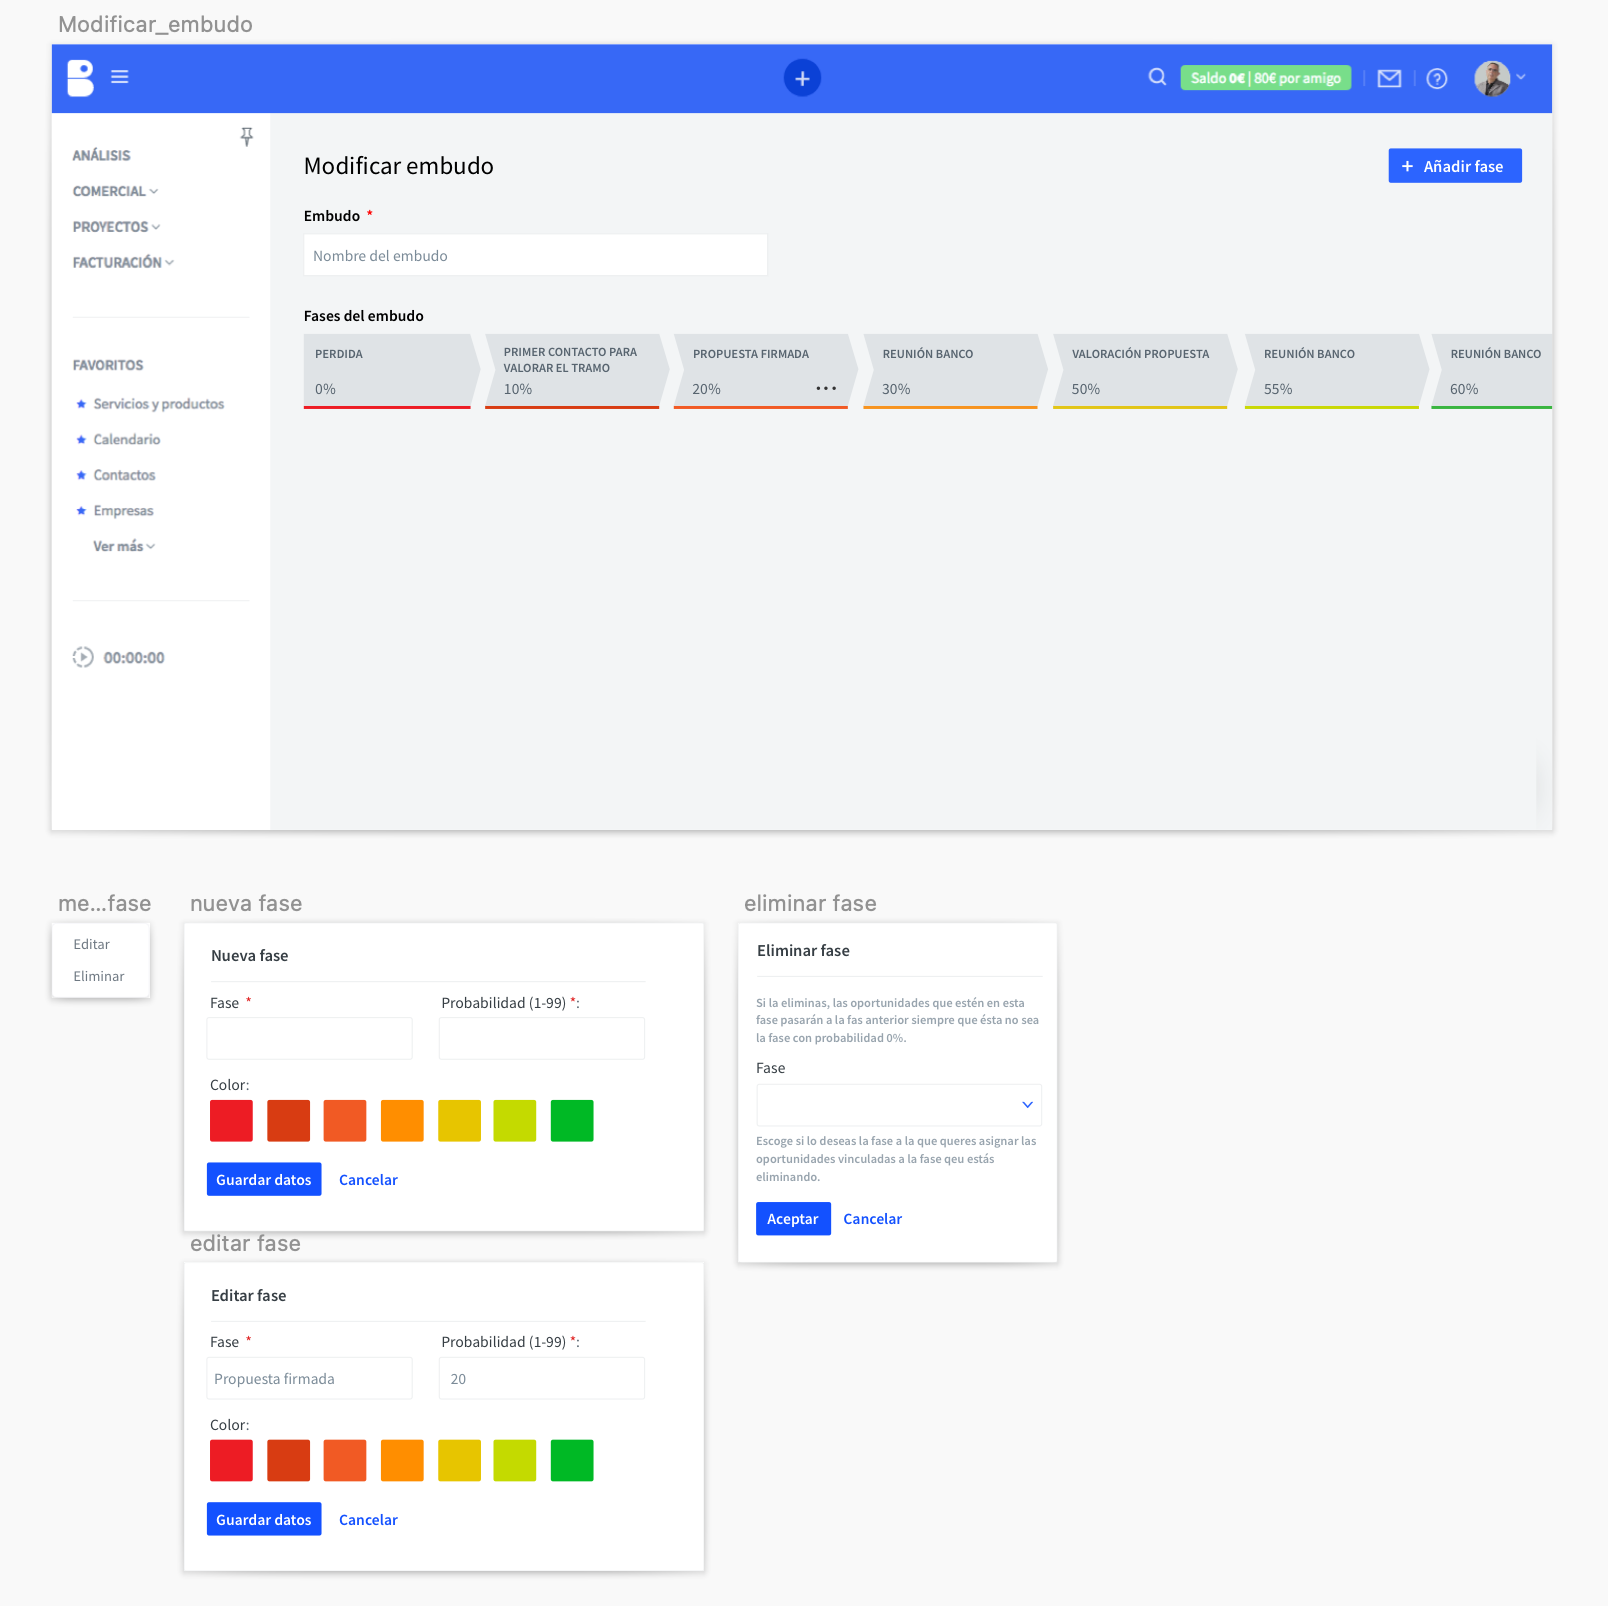This screenshot has height=1606, width=1608.
Task: Click the hamburger menu icon
Action: 120,77
